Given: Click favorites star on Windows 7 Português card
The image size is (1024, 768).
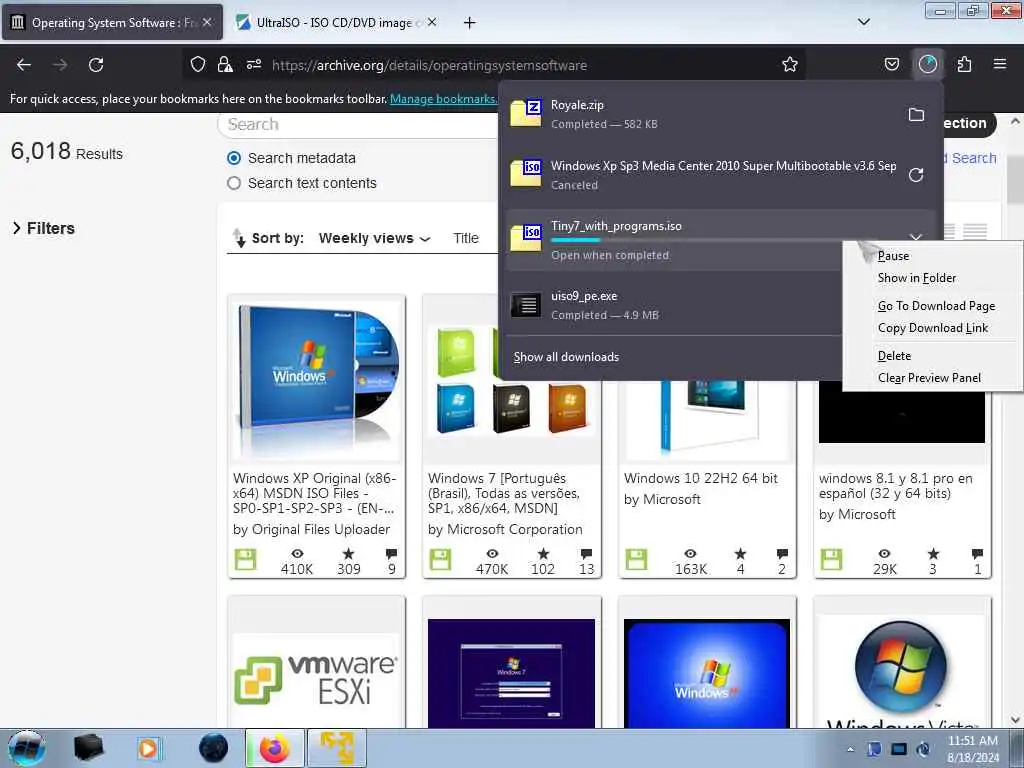Looking at the screenshot, I should [543, 554].
